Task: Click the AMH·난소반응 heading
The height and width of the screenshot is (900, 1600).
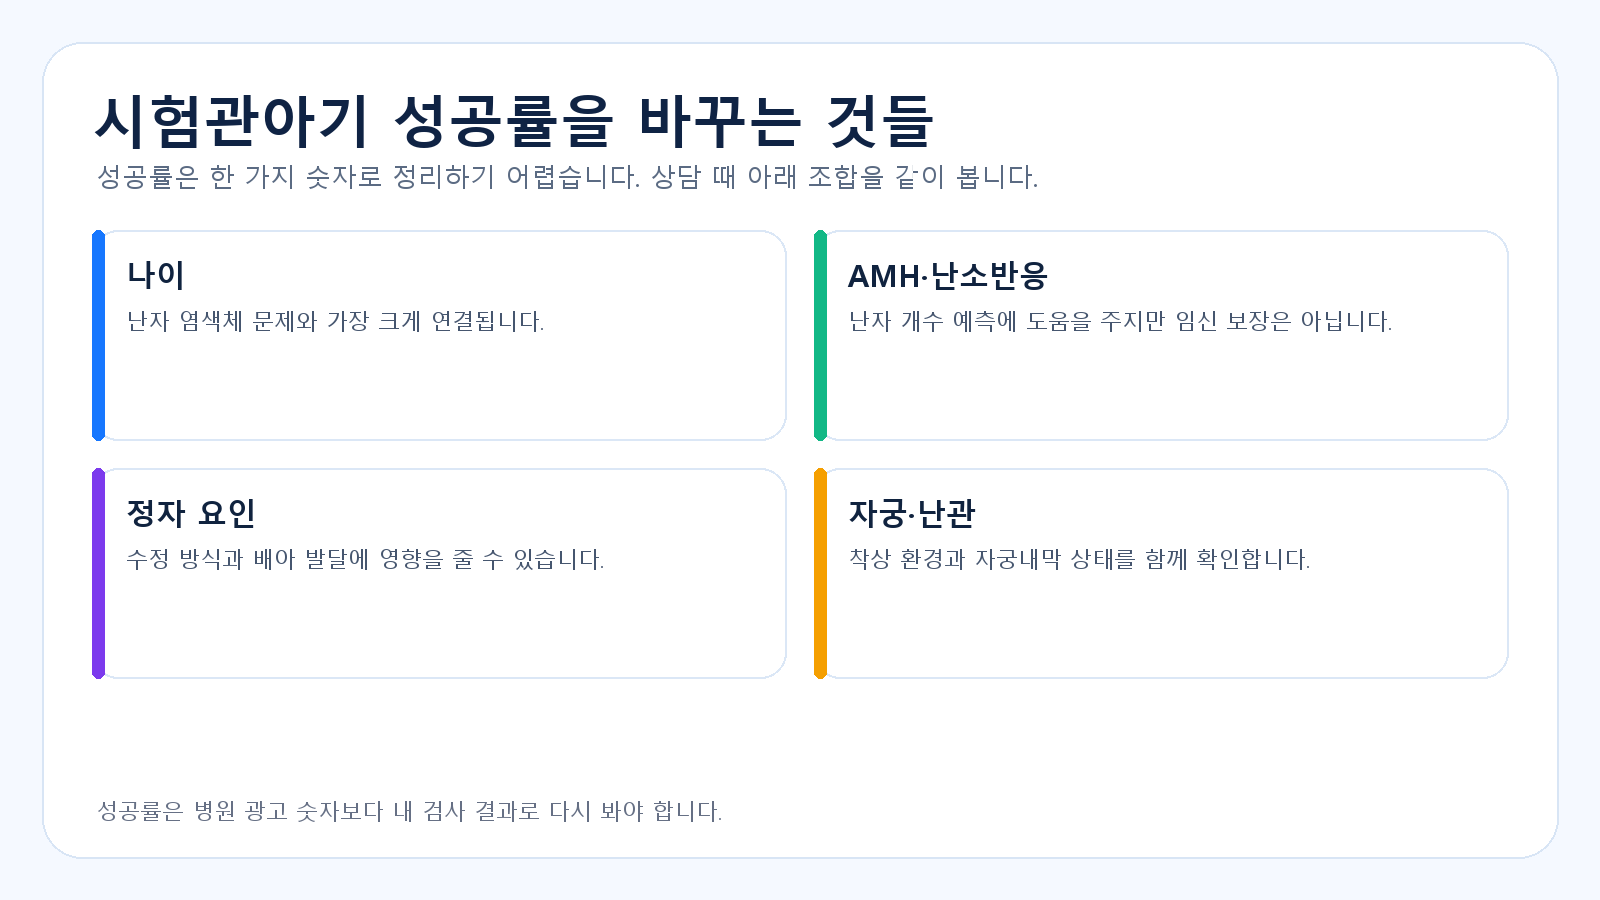Action: click(948, 275)
